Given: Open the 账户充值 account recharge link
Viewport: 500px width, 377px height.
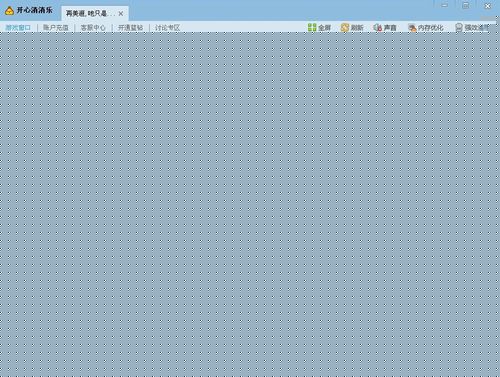Looking at the screenshot, I should pyautogui.click(x=56, y=28).
